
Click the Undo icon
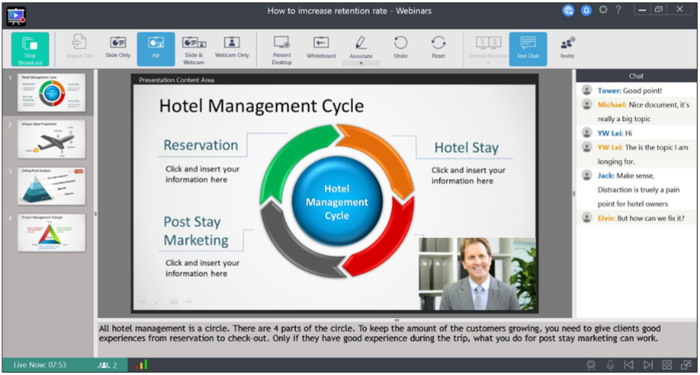400,42
